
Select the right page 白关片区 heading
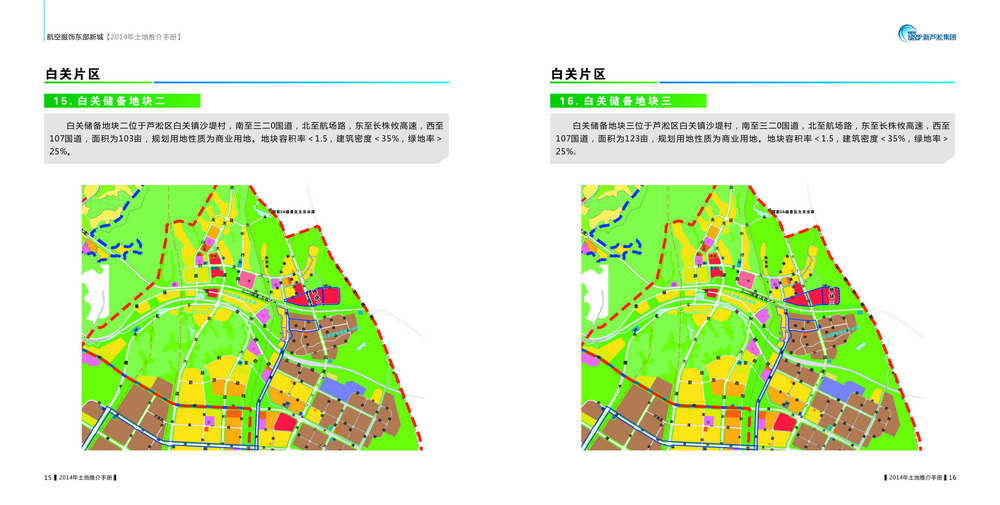[x=578, y=74]
